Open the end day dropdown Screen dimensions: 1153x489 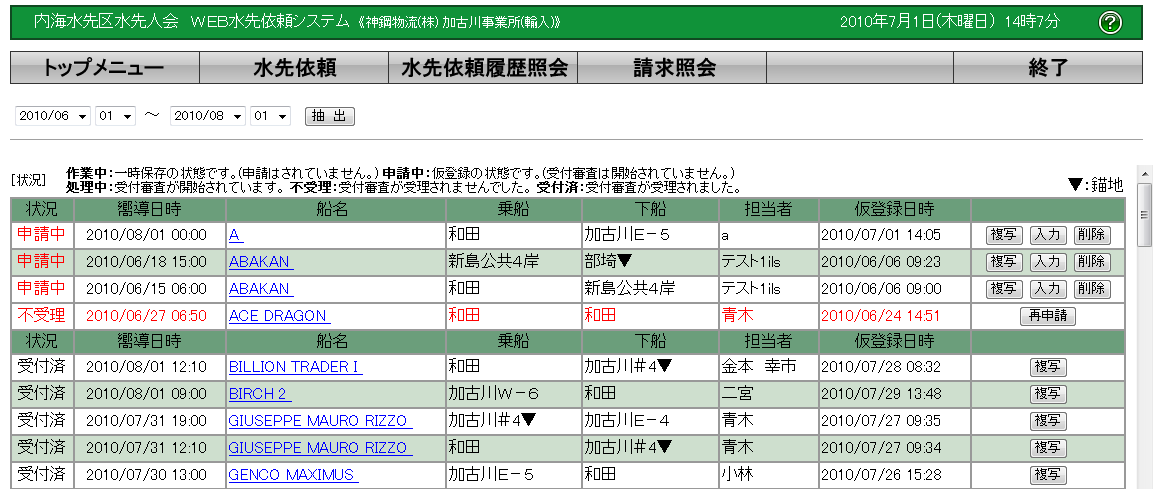270,116
